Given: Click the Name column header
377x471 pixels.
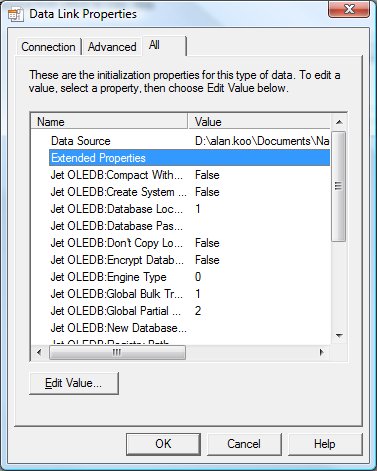Looking at the screenshot, I should coord(109,122).
